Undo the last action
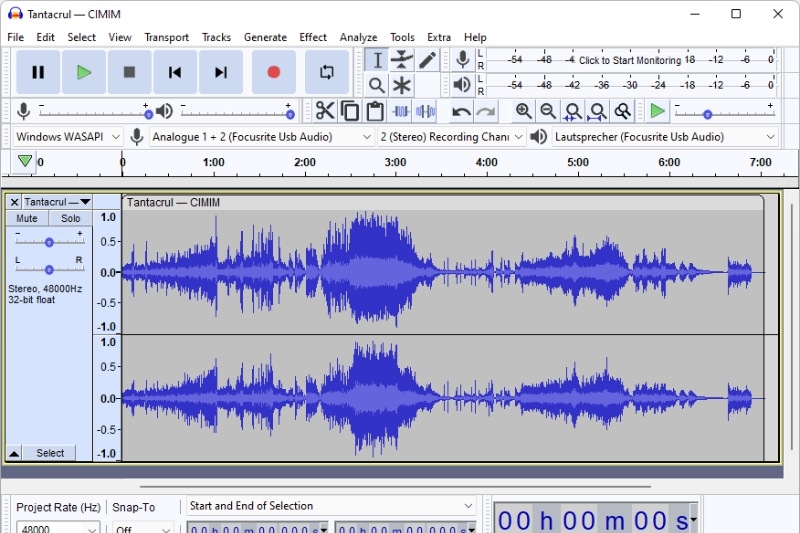Viewport: 800px width, 533px height. coord(461,111)
